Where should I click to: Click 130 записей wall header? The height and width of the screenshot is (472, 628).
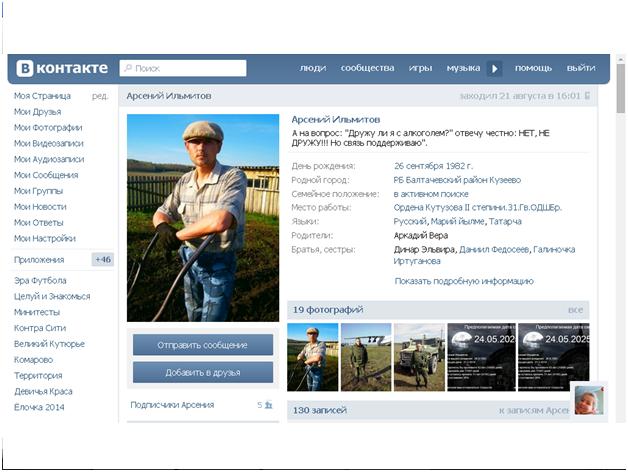click(320, 410)
